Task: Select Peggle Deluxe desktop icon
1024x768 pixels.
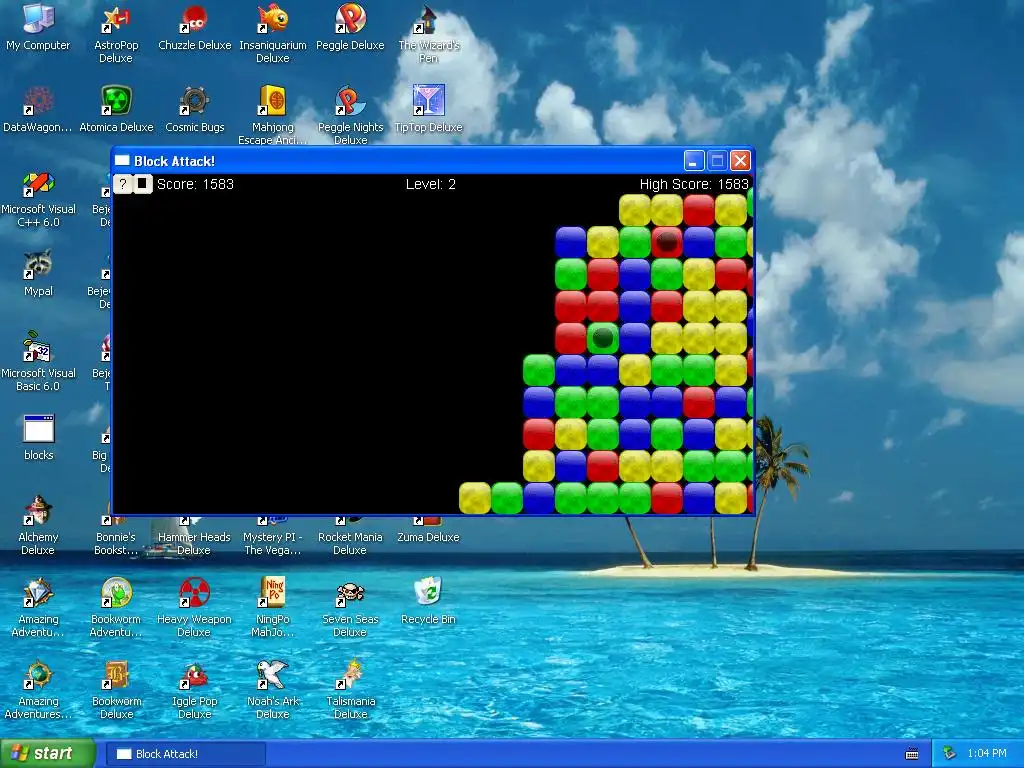Action: [350, 27]
